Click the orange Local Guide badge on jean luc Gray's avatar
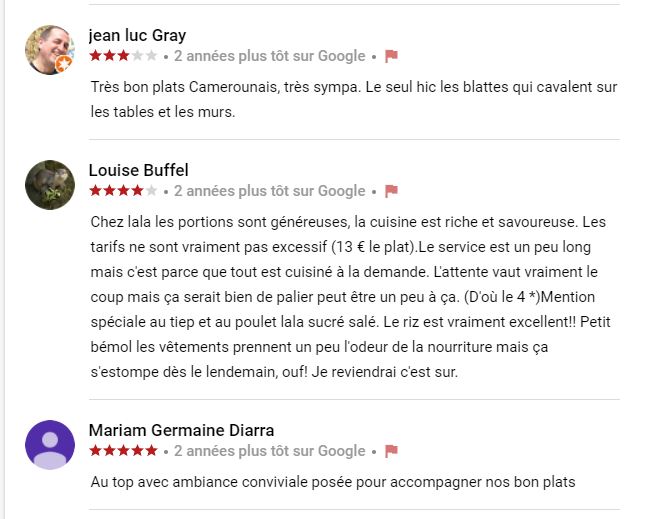This screenshot has width=665, height=519. pyautogui.click(x=63, y=65)
